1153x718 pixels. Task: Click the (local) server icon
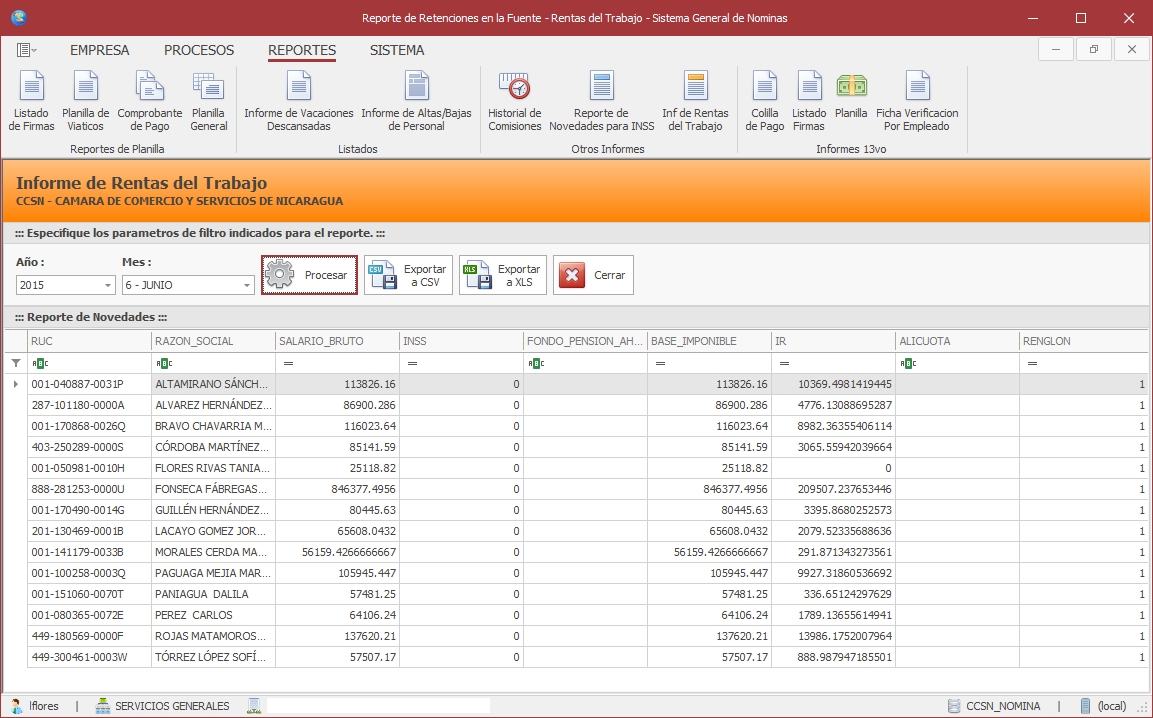point(1085,706)
